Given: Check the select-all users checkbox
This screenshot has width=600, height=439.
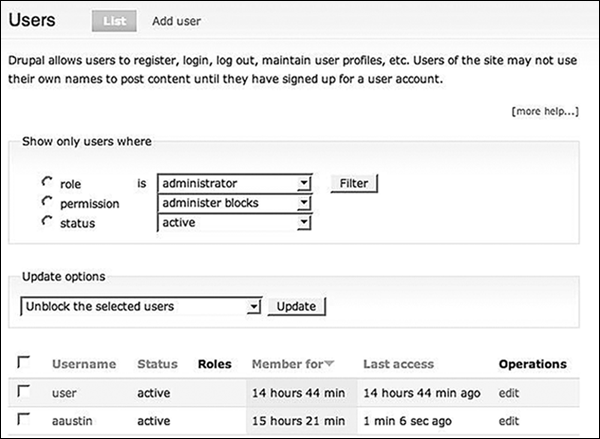Looking at the screenshot, I should 24,363.
